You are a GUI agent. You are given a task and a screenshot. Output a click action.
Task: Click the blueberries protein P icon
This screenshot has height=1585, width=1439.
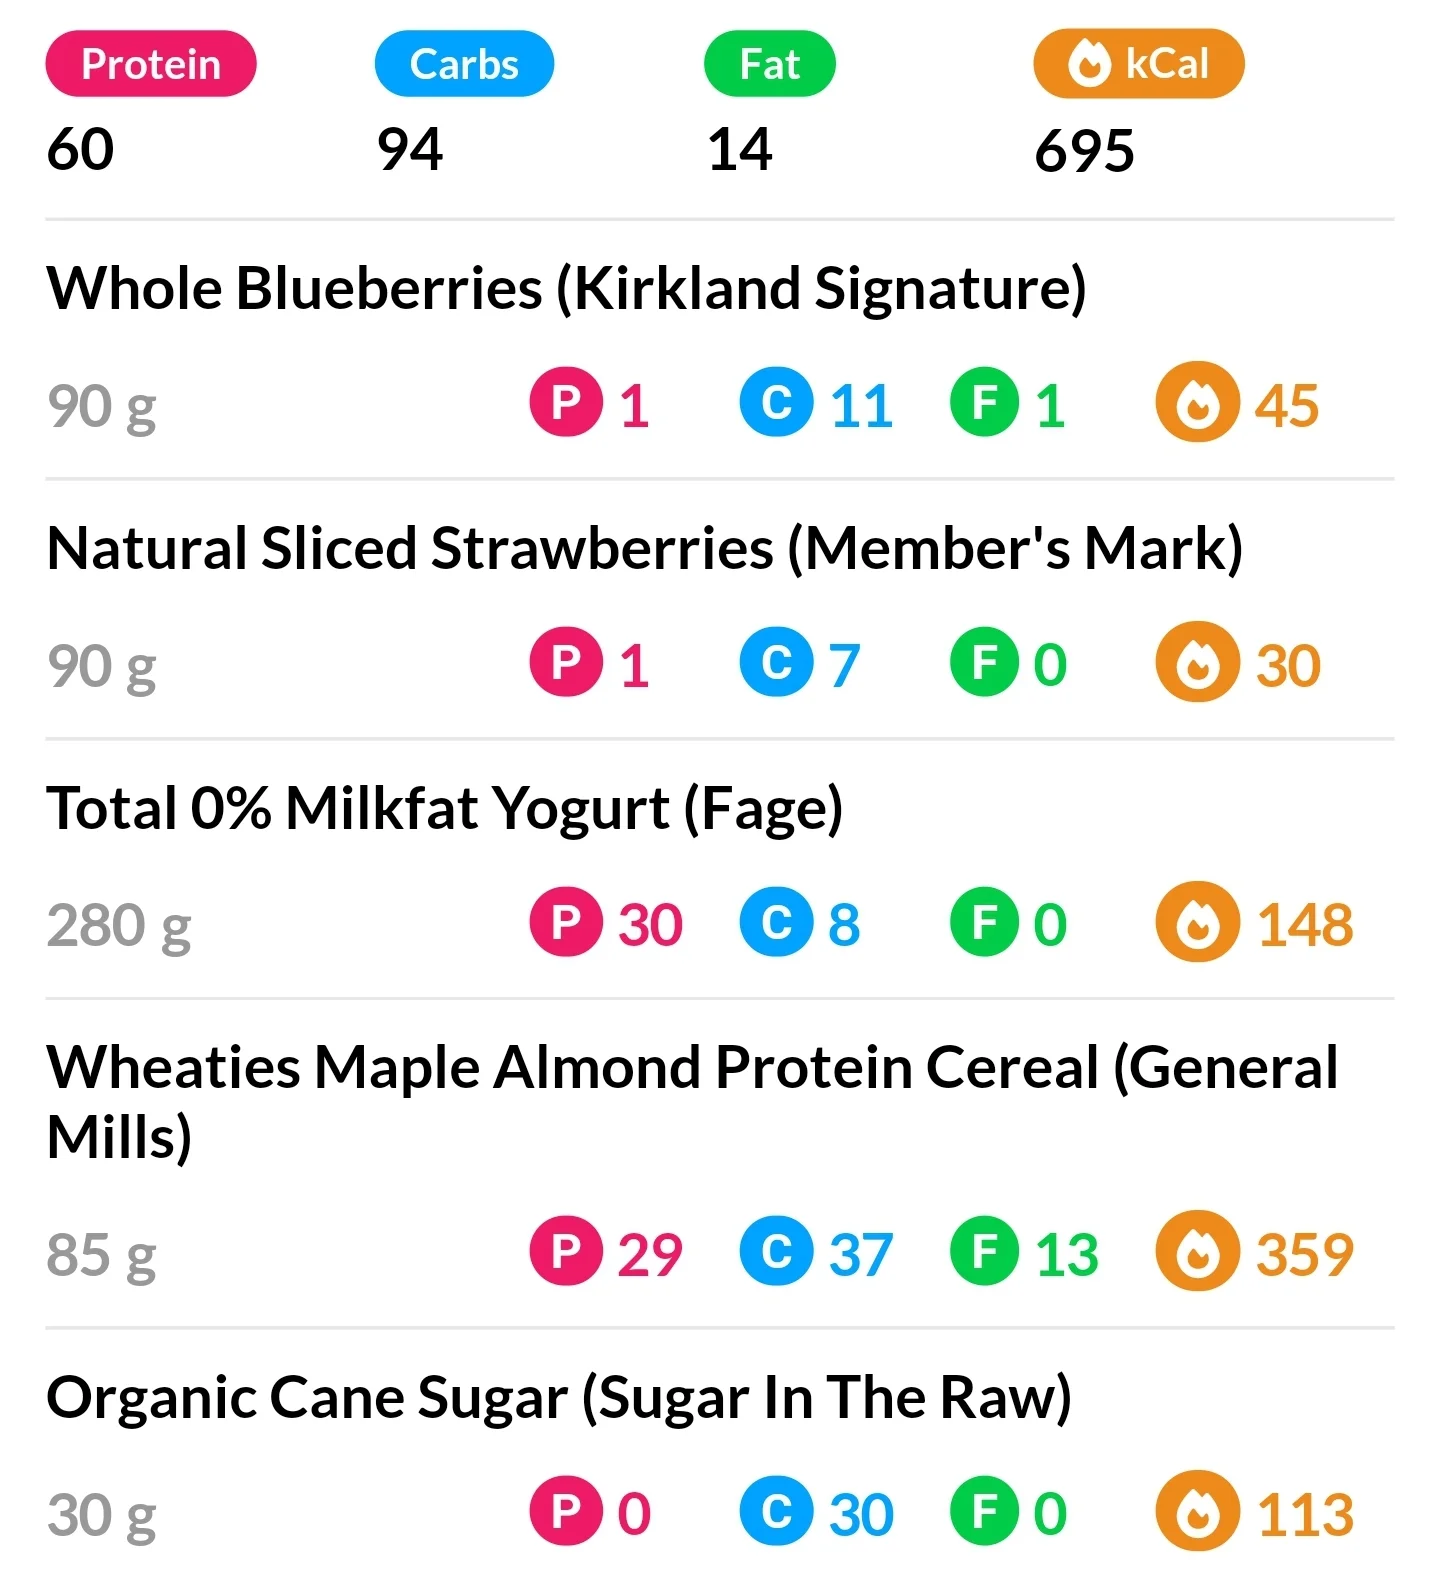coord(566,403)
